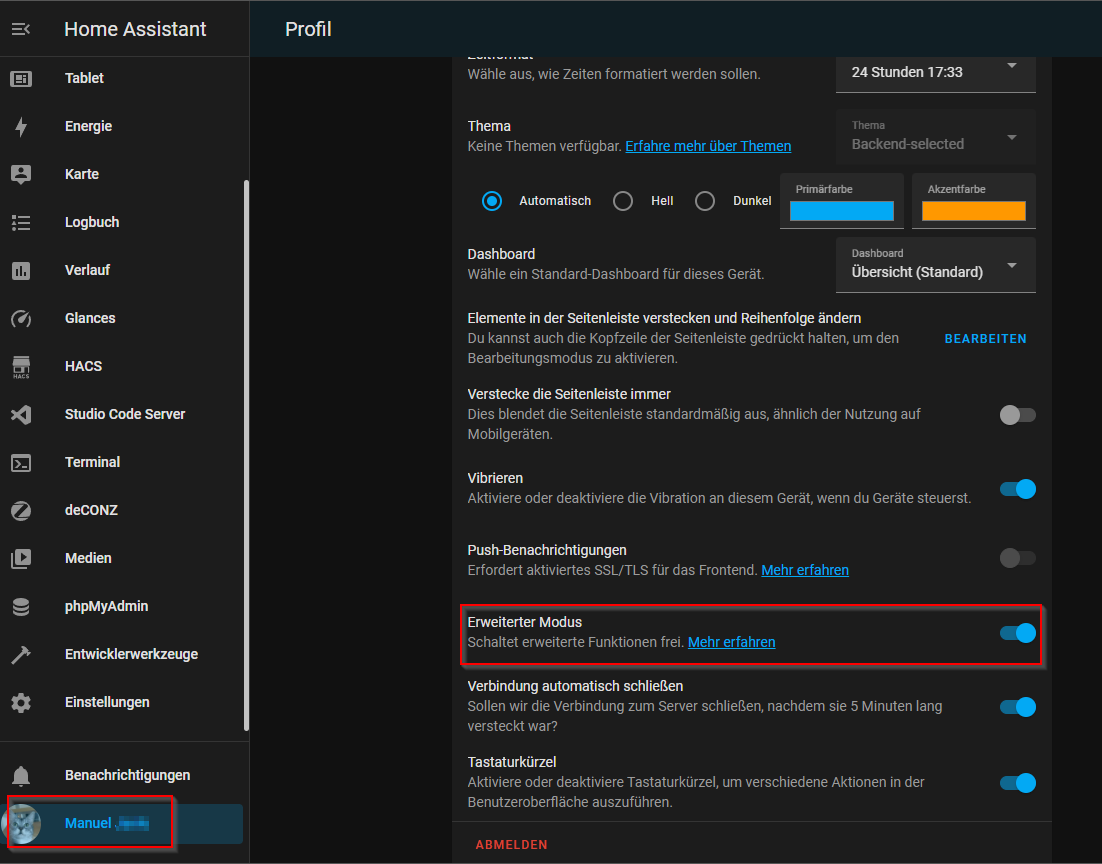Select Dunkel theme mode
The image size is (1102, 864).
[x=705, y=201]
